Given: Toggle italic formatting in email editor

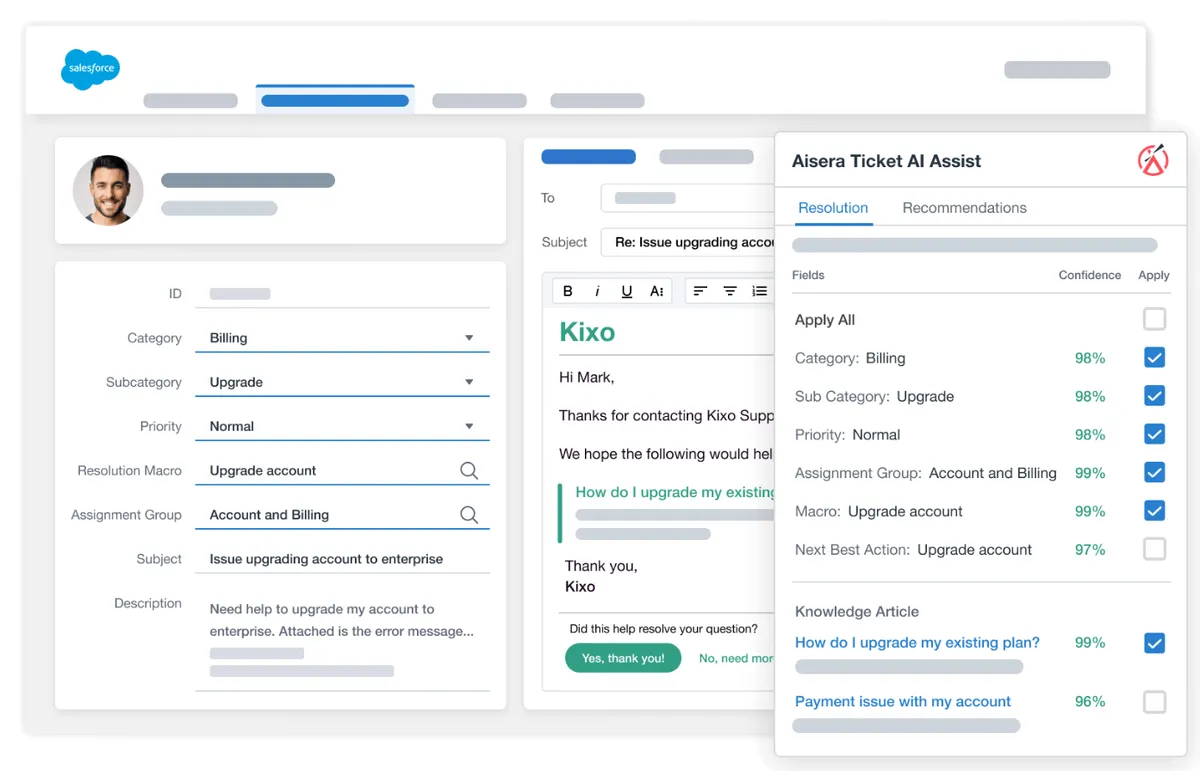Looking at the screenshot, I should 597,291.
